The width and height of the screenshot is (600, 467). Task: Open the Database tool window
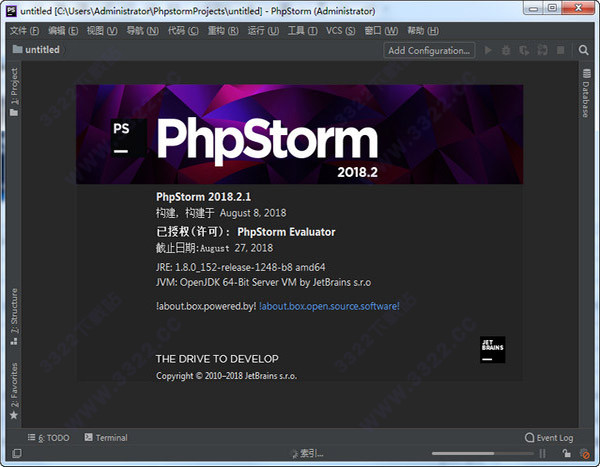(x=586, y=93)
